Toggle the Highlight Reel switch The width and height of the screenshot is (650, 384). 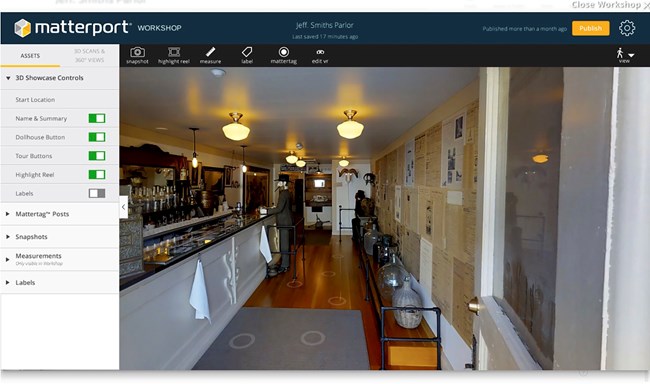point(97,175)
